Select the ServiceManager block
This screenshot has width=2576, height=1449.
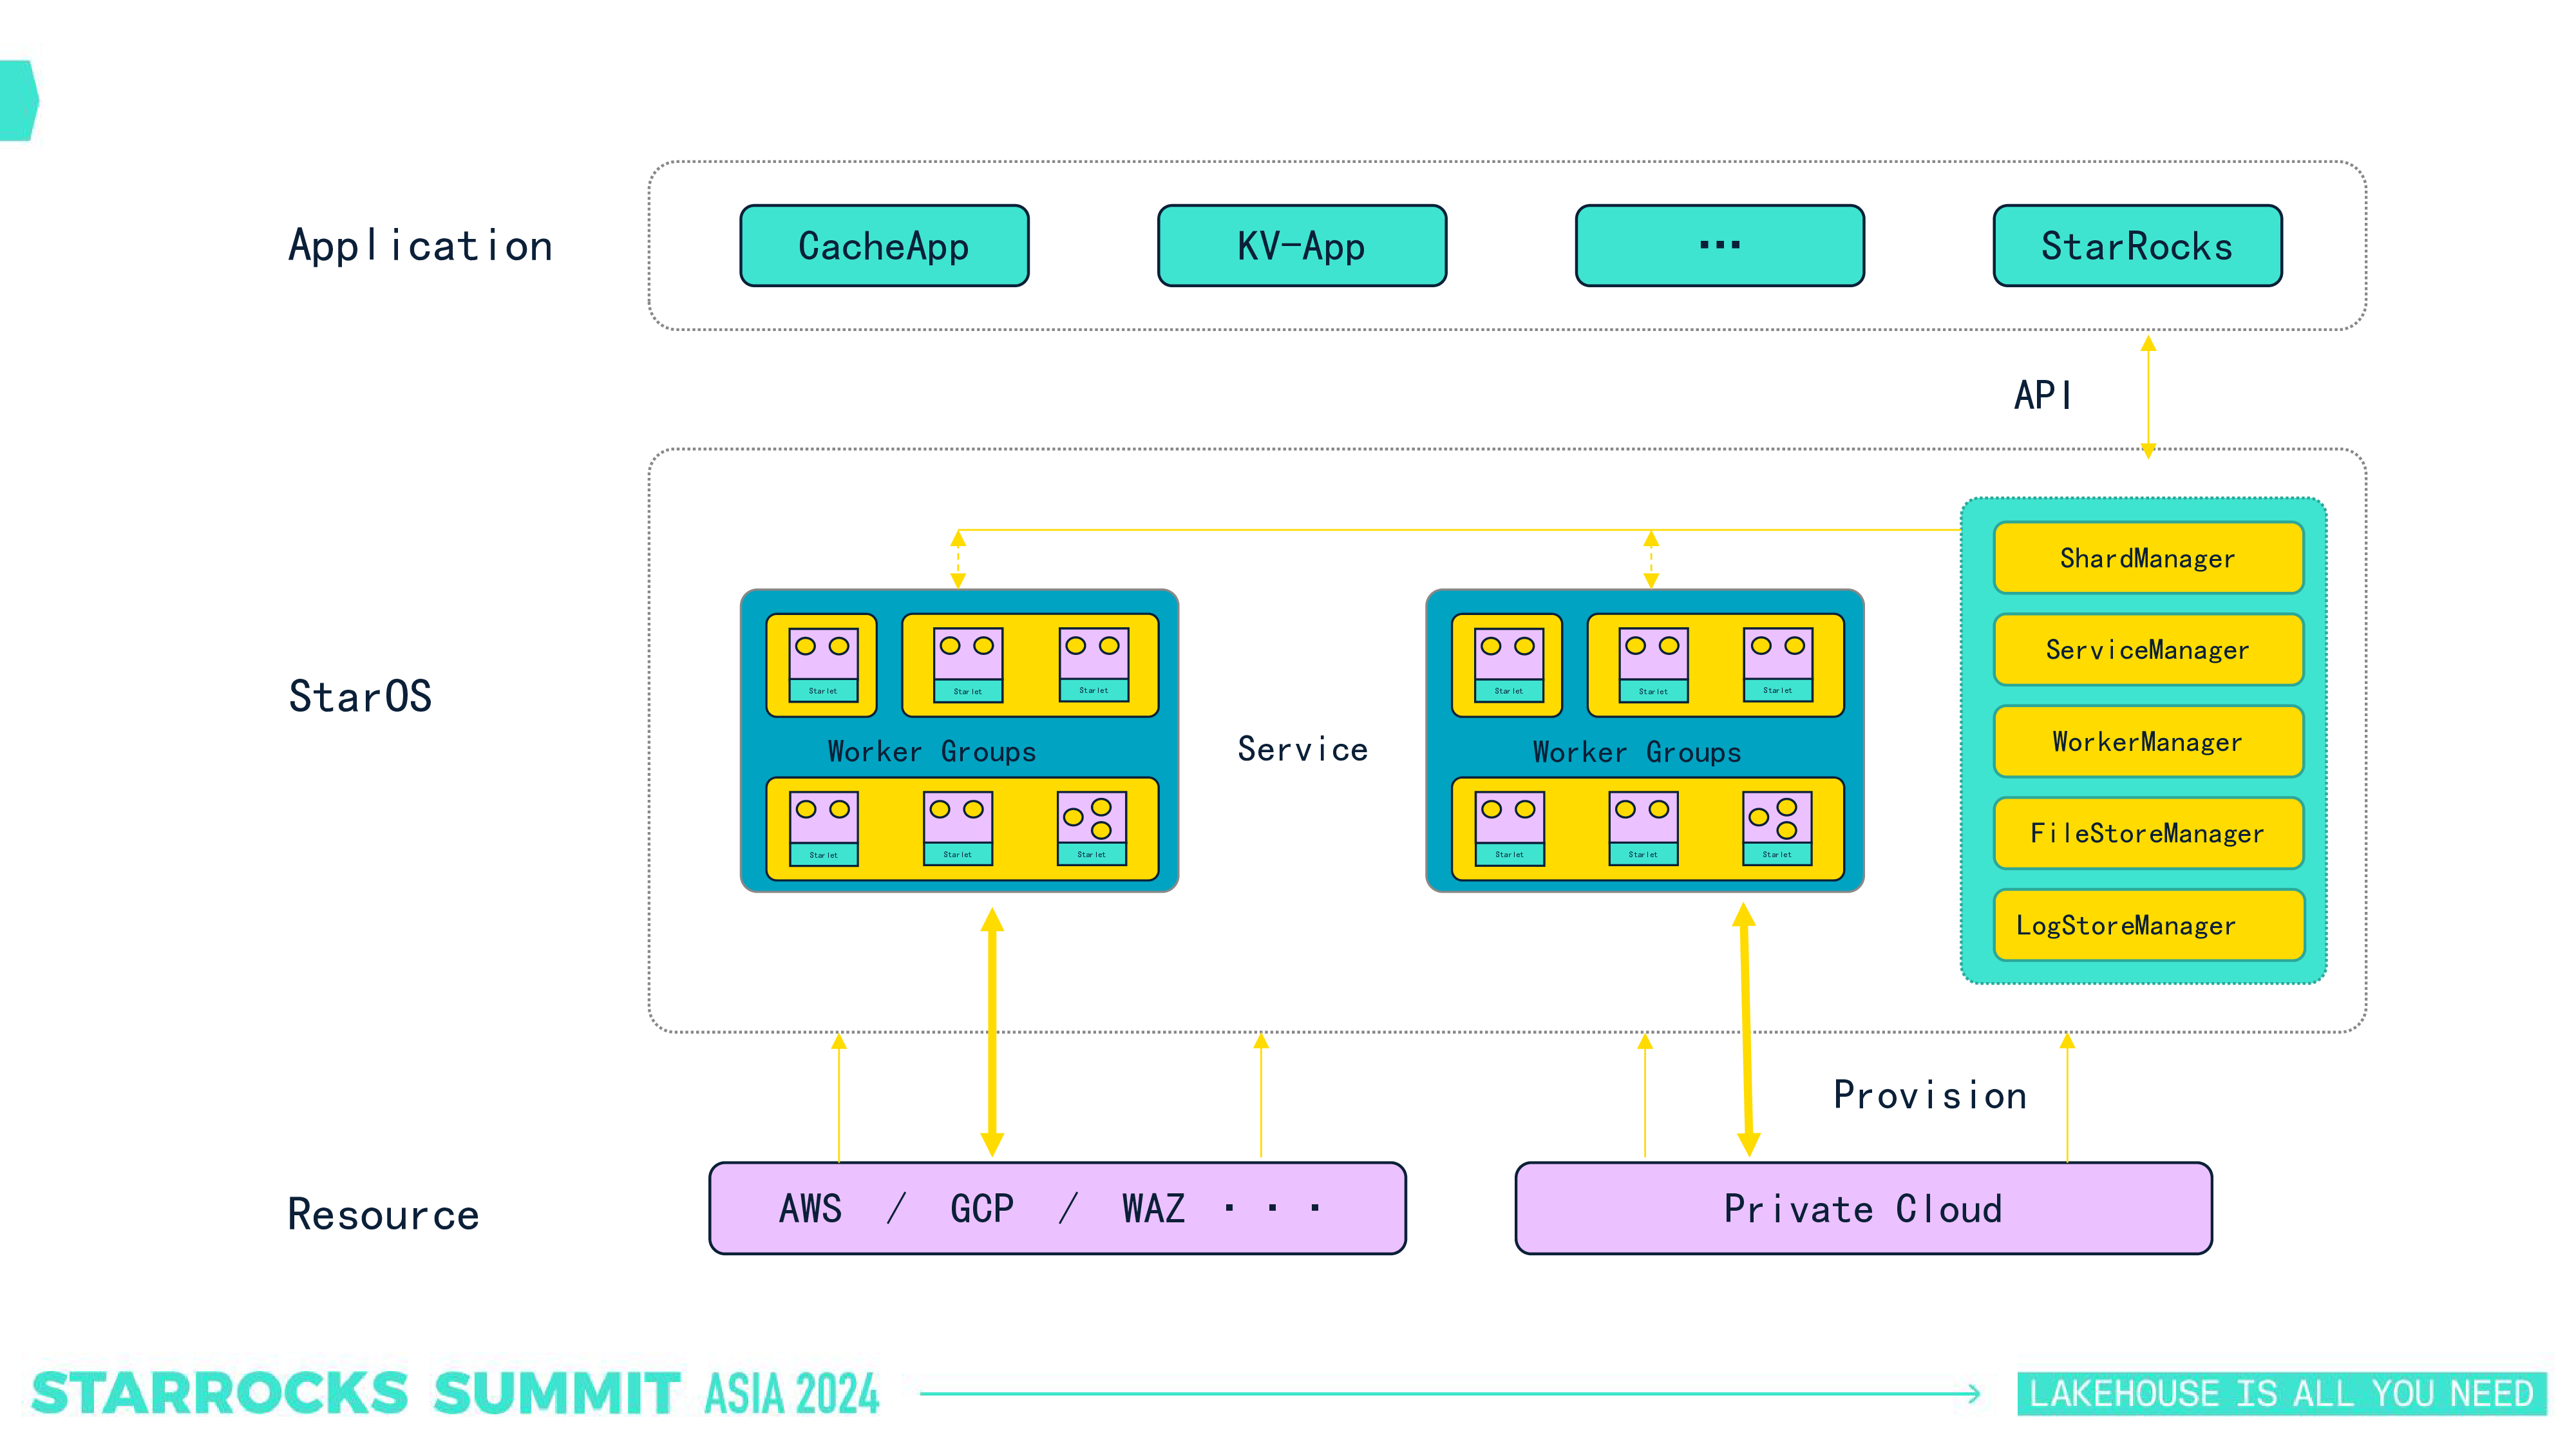tap(2148, 650)
